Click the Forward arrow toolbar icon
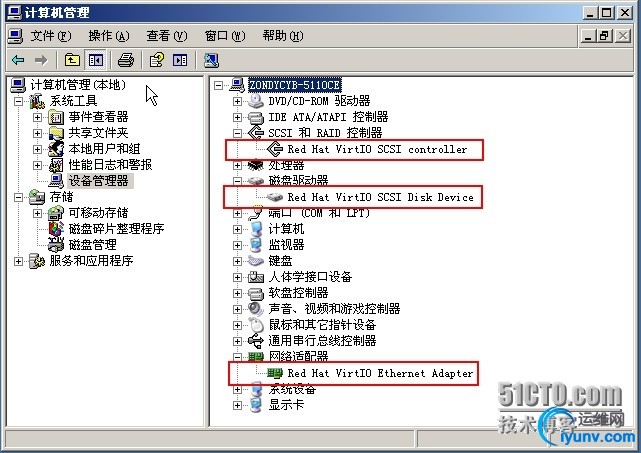The width and height of the screenshot is (641, 453). (41, 61)
